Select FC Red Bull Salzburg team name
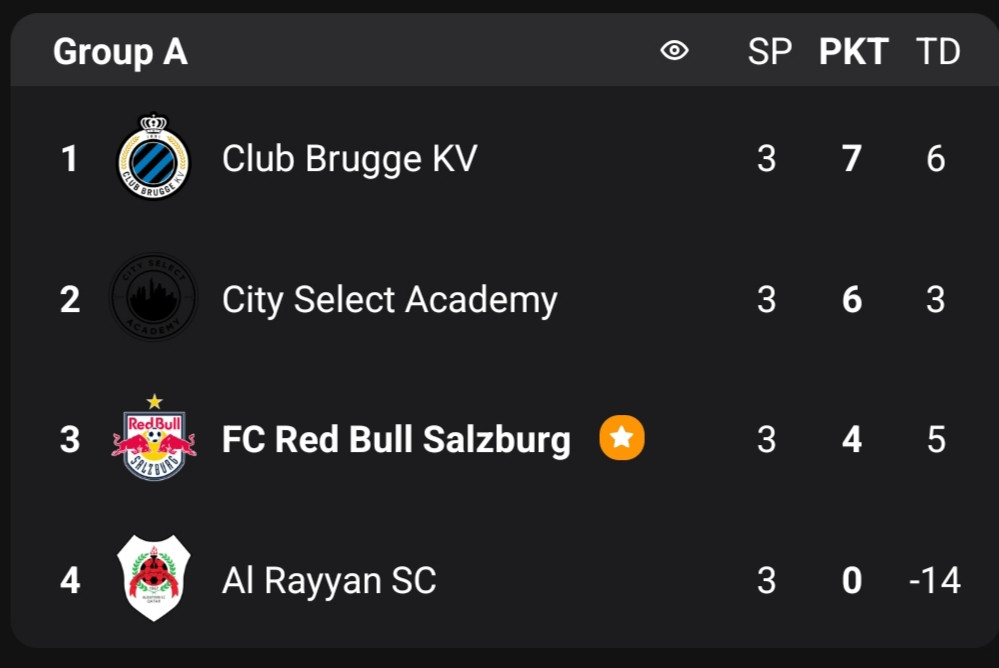The width and height of the screenshot is (999, 668). (396, 439)
